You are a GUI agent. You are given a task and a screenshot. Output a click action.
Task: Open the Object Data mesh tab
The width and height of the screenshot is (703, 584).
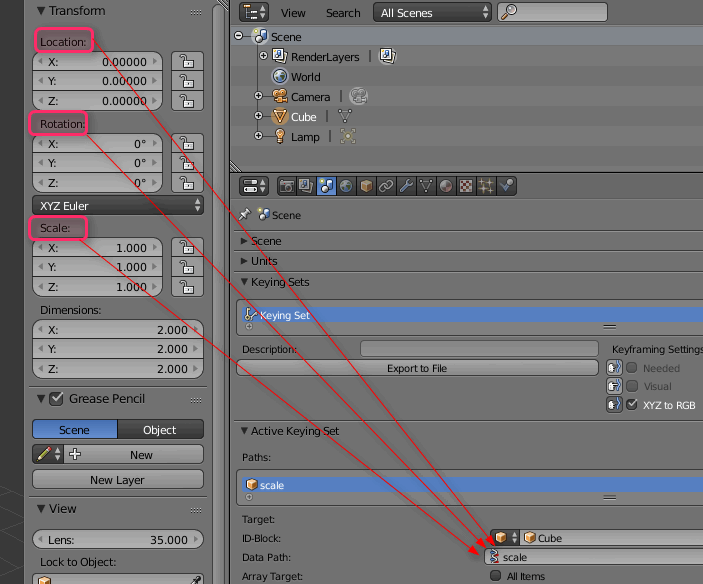[x=426, y=186]
